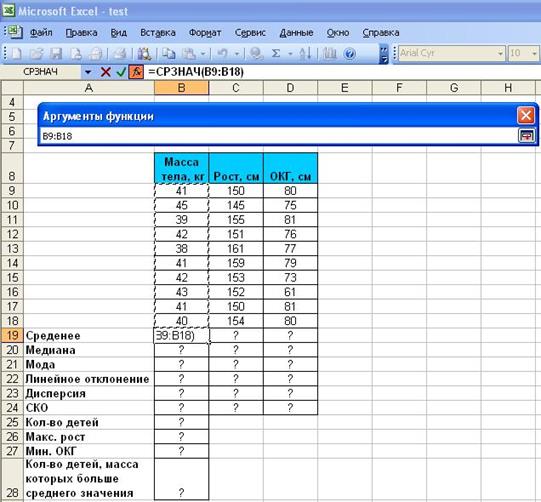Open the AutoSum functions dropdown arrow
Viewport: 541px width, 502px height.
tap(291, 54)
